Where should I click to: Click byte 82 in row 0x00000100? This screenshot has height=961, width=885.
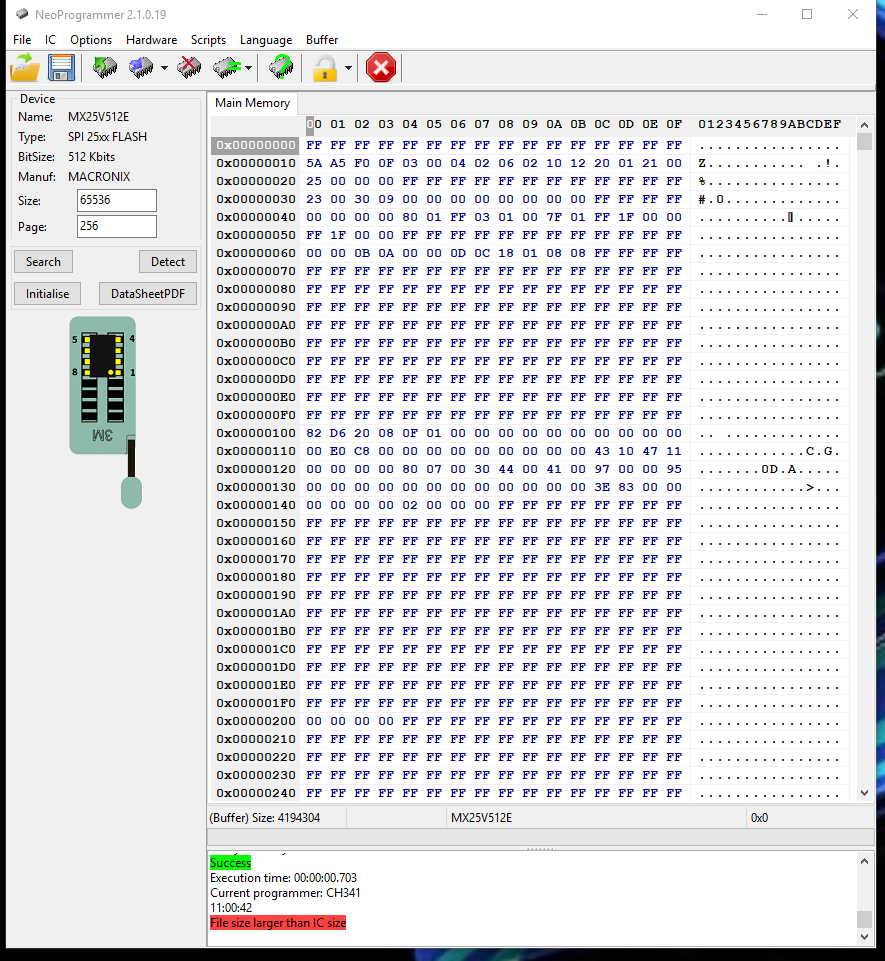pos(314,433)
